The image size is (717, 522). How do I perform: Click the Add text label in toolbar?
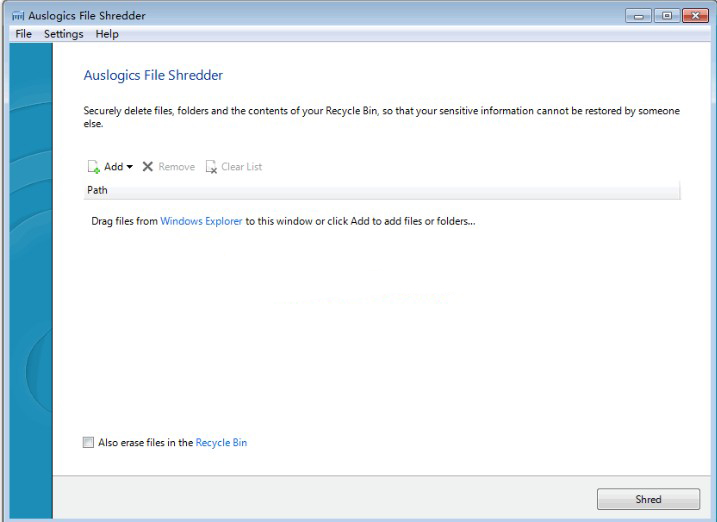click(113, 167)
